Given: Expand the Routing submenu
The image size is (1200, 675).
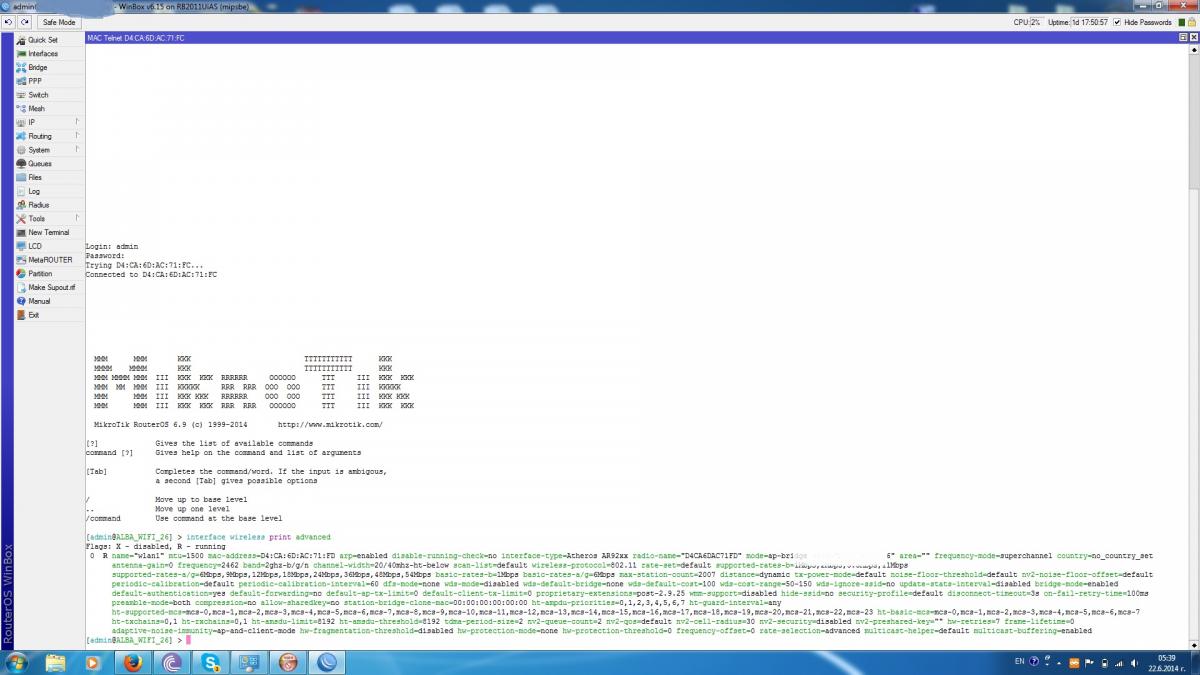Looking at the screenshot, I should tap(40, 136).
